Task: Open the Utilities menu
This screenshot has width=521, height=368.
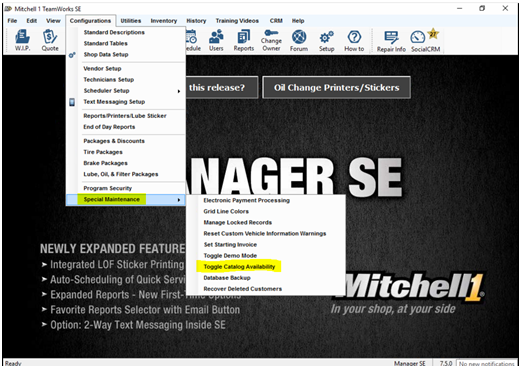Action: tap(131, 21)
